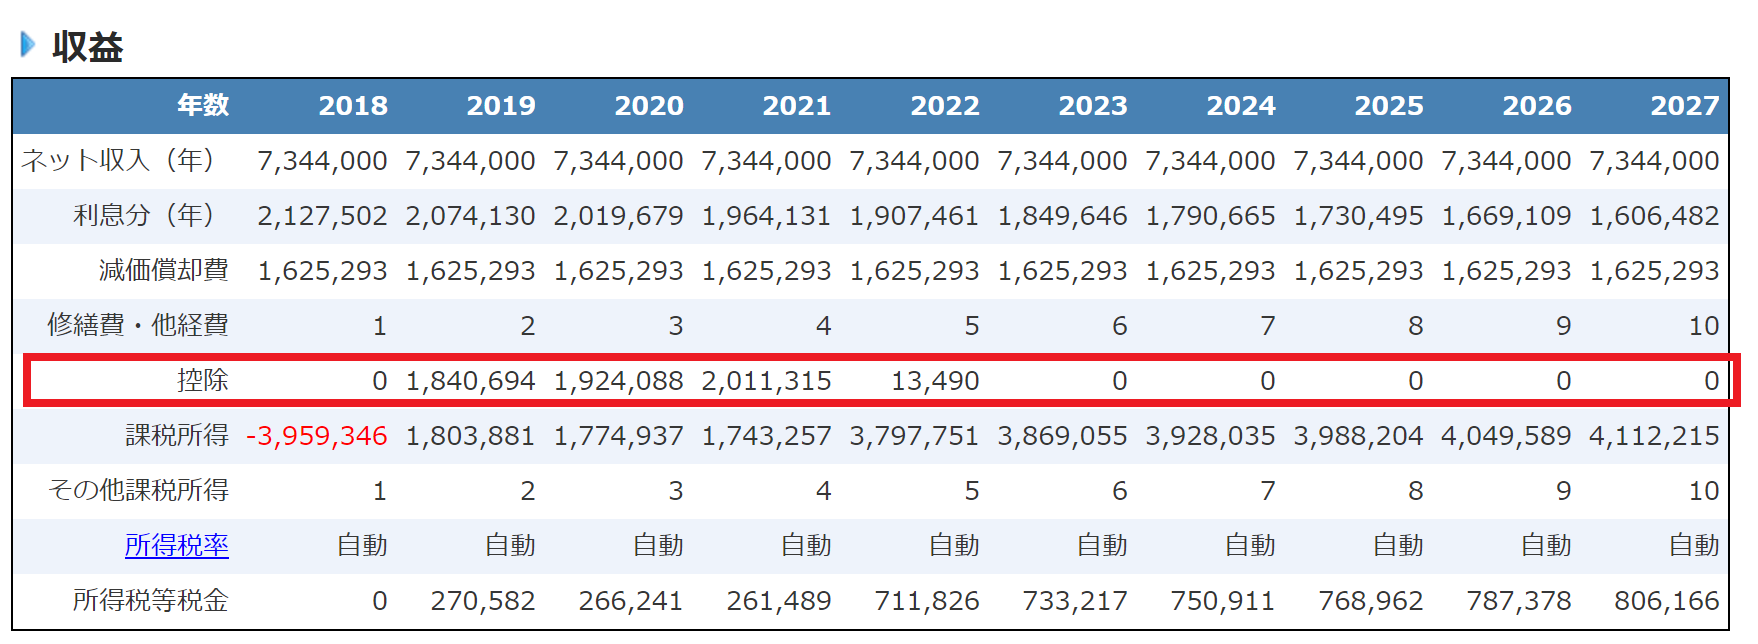Click the ネット収入(年) row label
The image size is (1758, 644).
(118, 161)
